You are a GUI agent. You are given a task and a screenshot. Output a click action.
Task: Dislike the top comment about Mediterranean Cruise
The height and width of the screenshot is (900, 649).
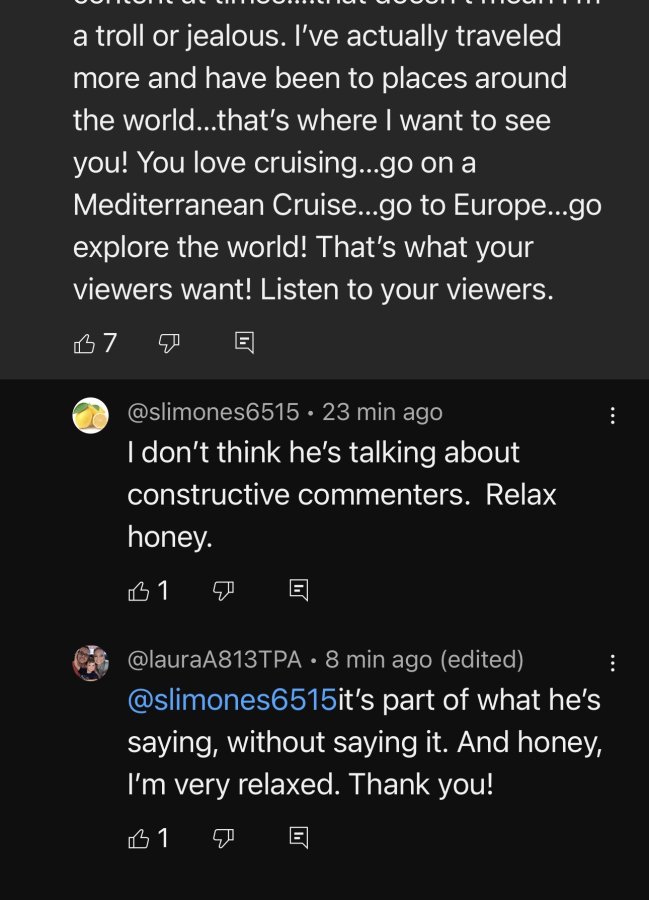tap(169, 343)
